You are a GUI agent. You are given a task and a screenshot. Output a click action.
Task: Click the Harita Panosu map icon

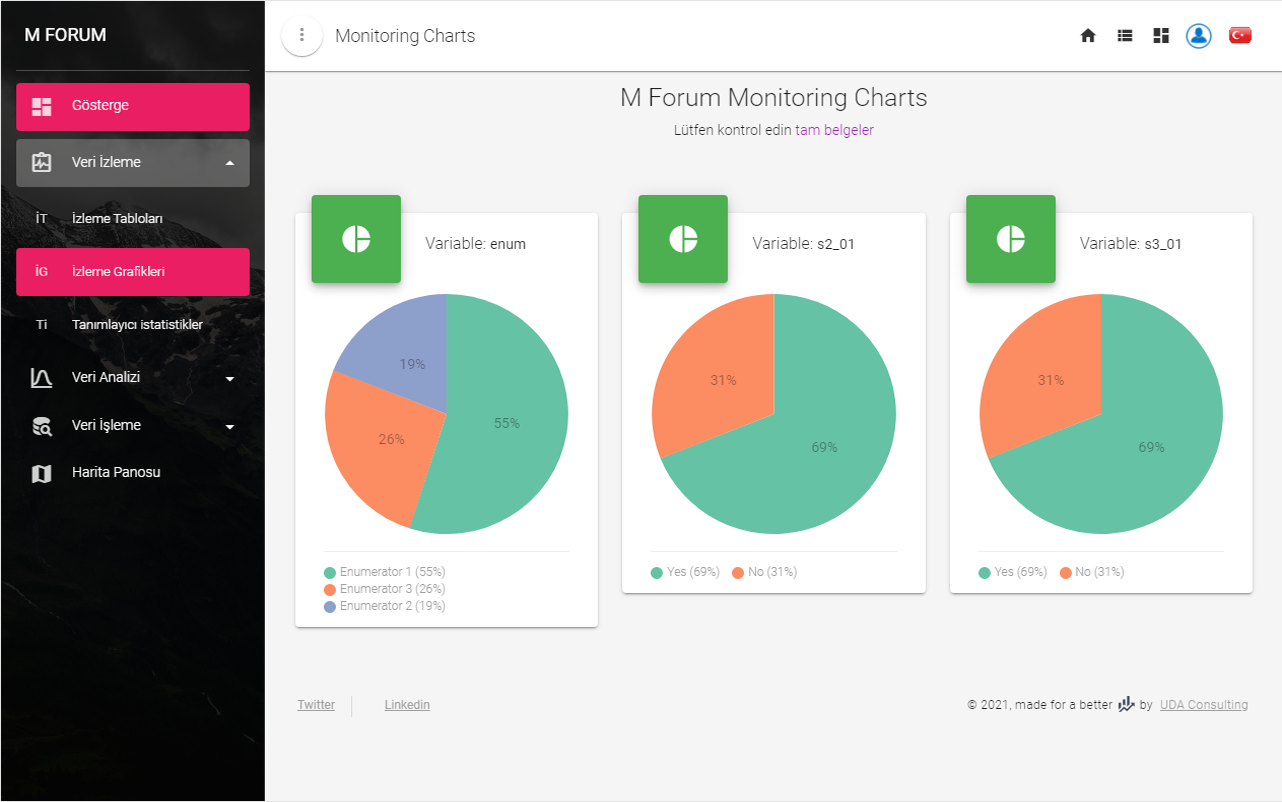coord(42,473)
